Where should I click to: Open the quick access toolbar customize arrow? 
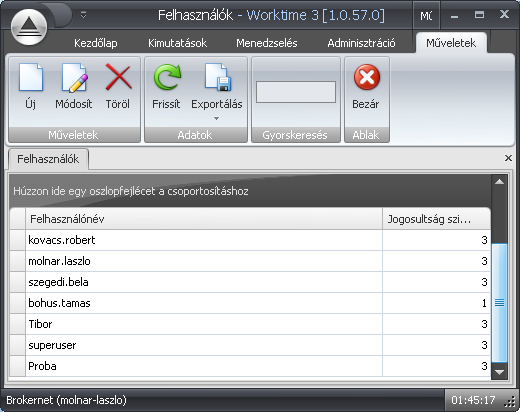coord(84,15)
